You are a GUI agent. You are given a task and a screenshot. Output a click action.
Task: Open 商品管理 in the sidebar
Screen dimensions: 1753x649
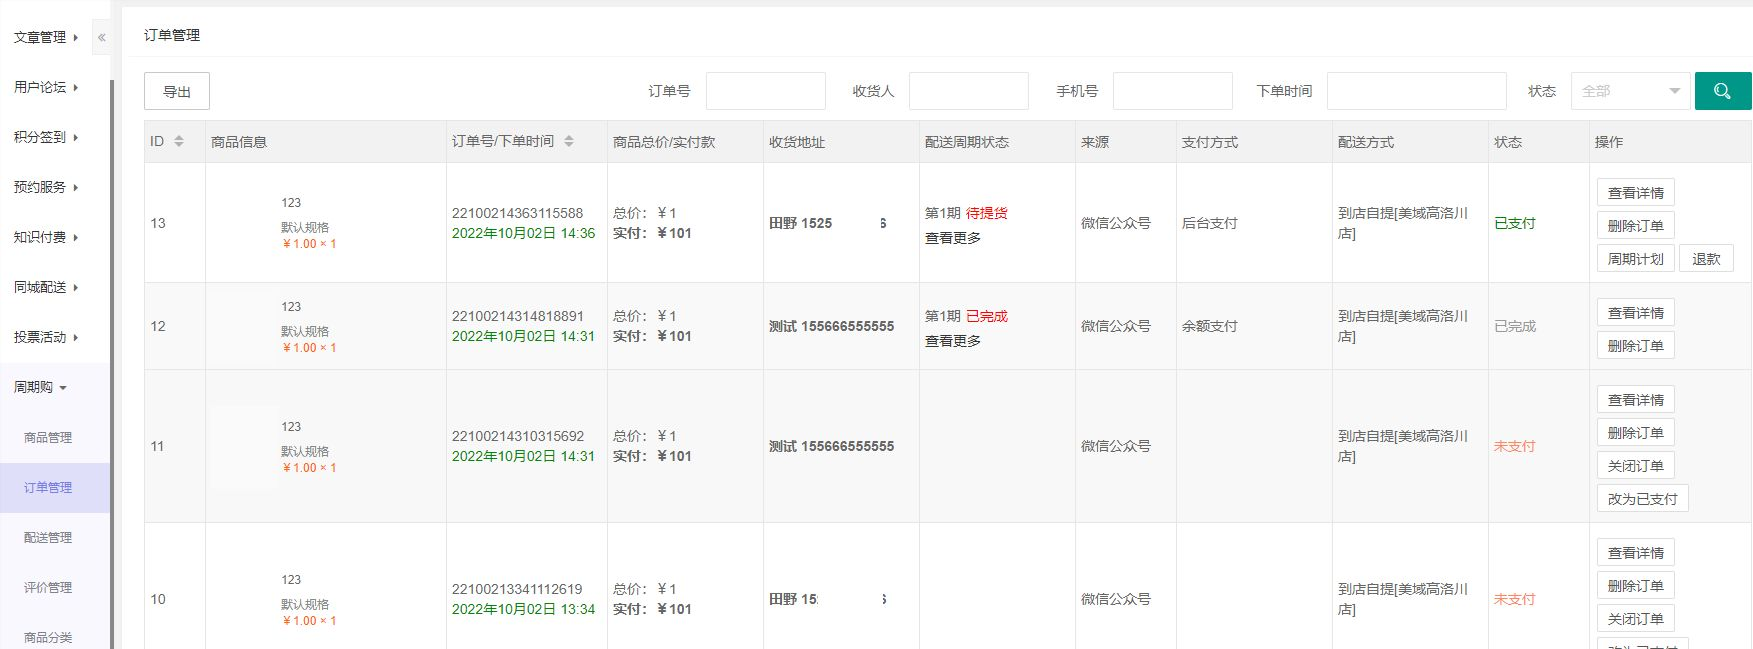tap(48, 437)
